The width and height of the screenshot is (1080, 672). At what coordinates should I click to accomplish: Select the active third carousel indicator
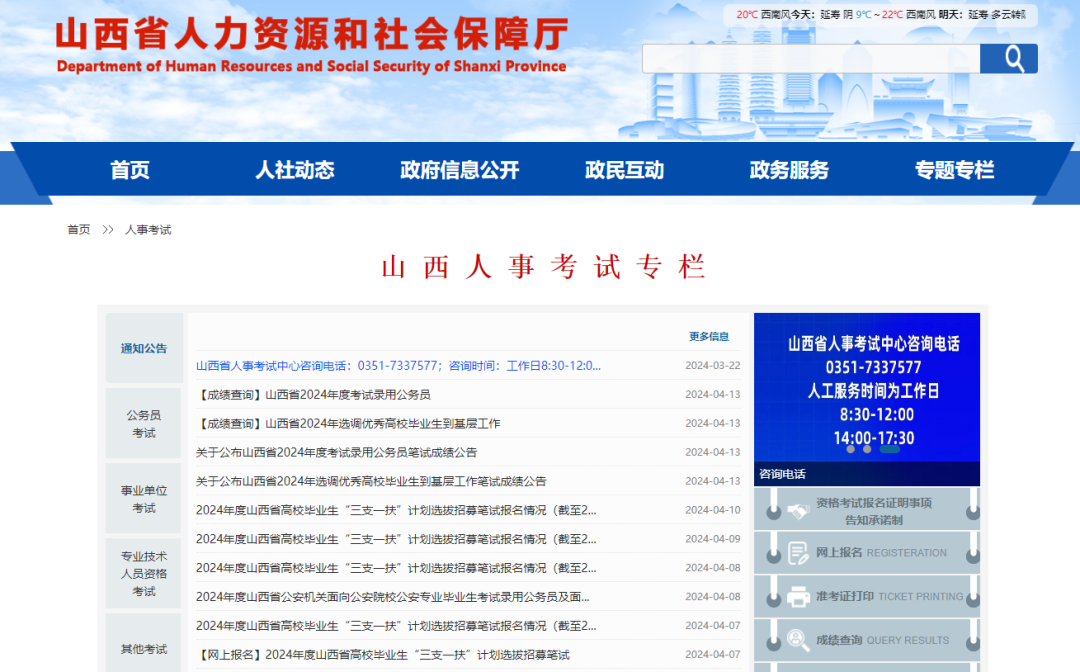pos(889,449)
